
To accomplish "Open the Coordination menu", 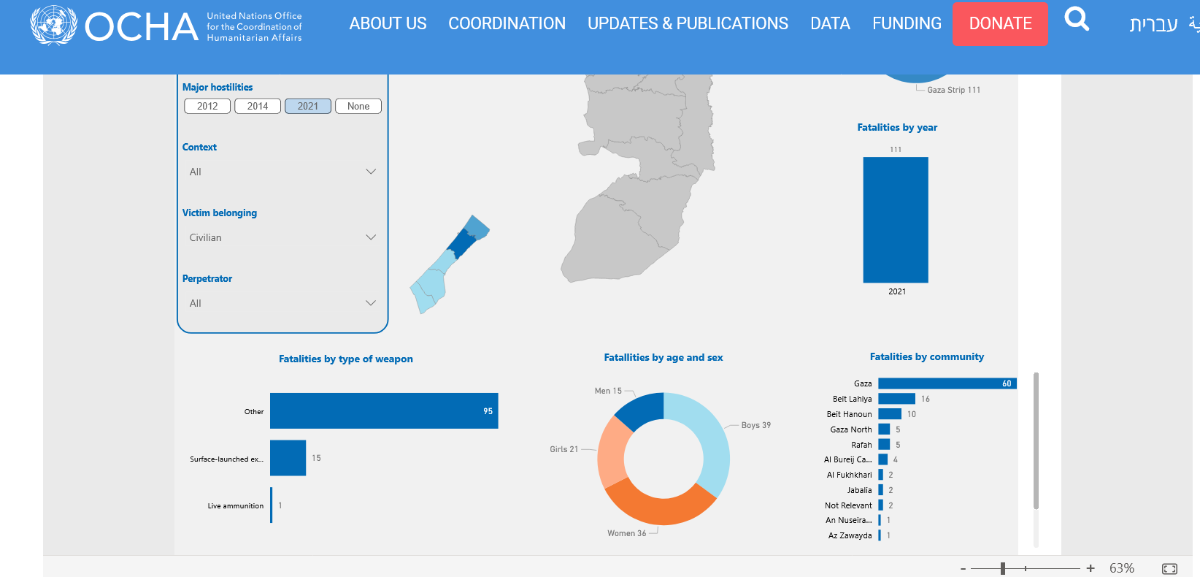I will pyautogui.click(x=506, y=23).
